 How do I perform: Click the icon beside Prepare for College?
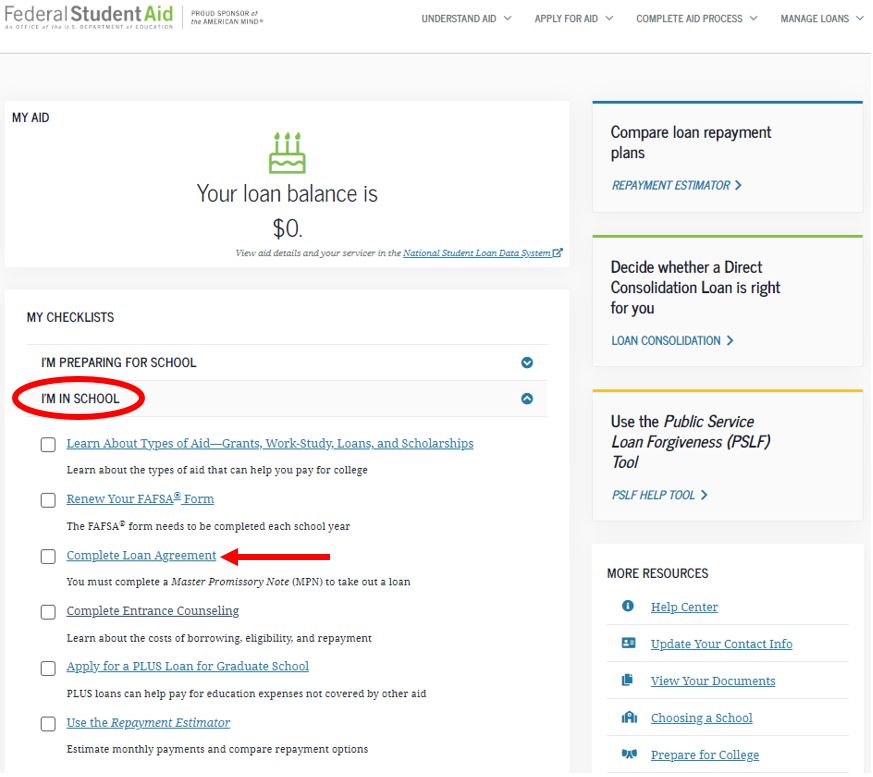click(x=629, y=754)
